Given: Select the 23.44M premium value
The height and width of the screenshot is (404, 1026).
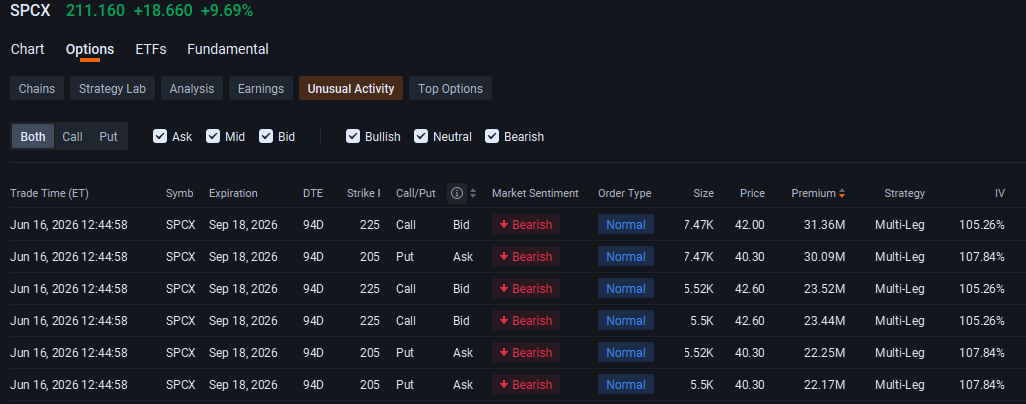Looking at the screenshot, I should tap(824, 321).
